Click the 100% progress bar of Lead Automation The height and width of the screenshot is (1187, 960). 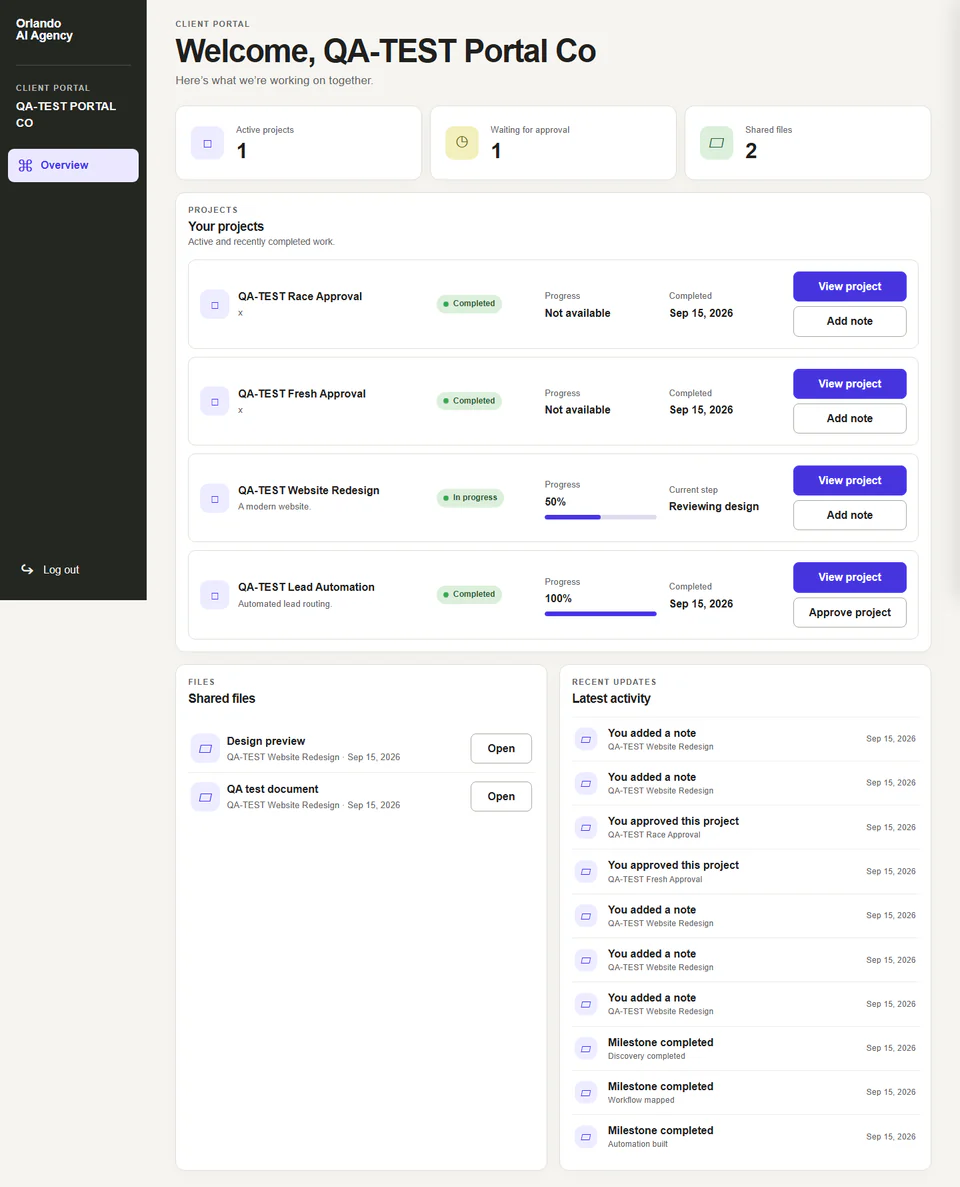click(600, 614)
